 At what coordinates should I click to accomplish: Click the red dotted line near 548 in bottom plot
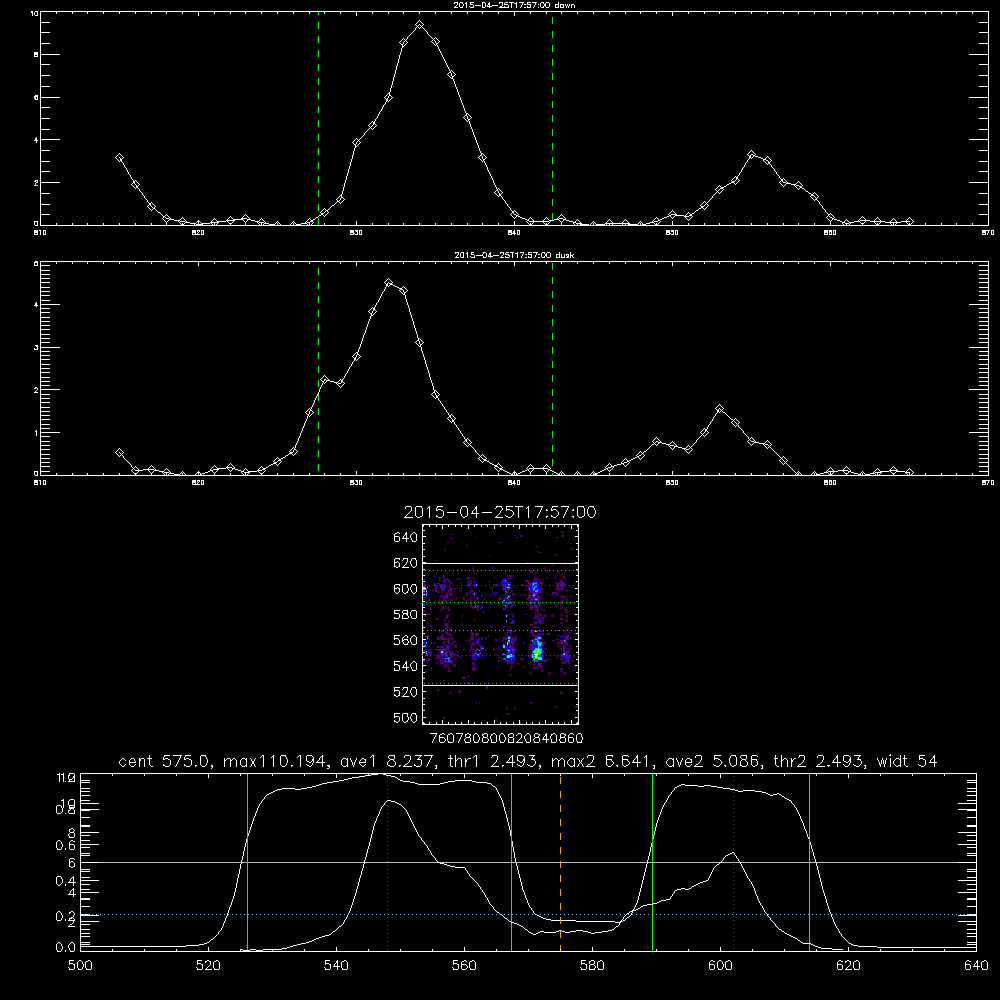point(387,861)
